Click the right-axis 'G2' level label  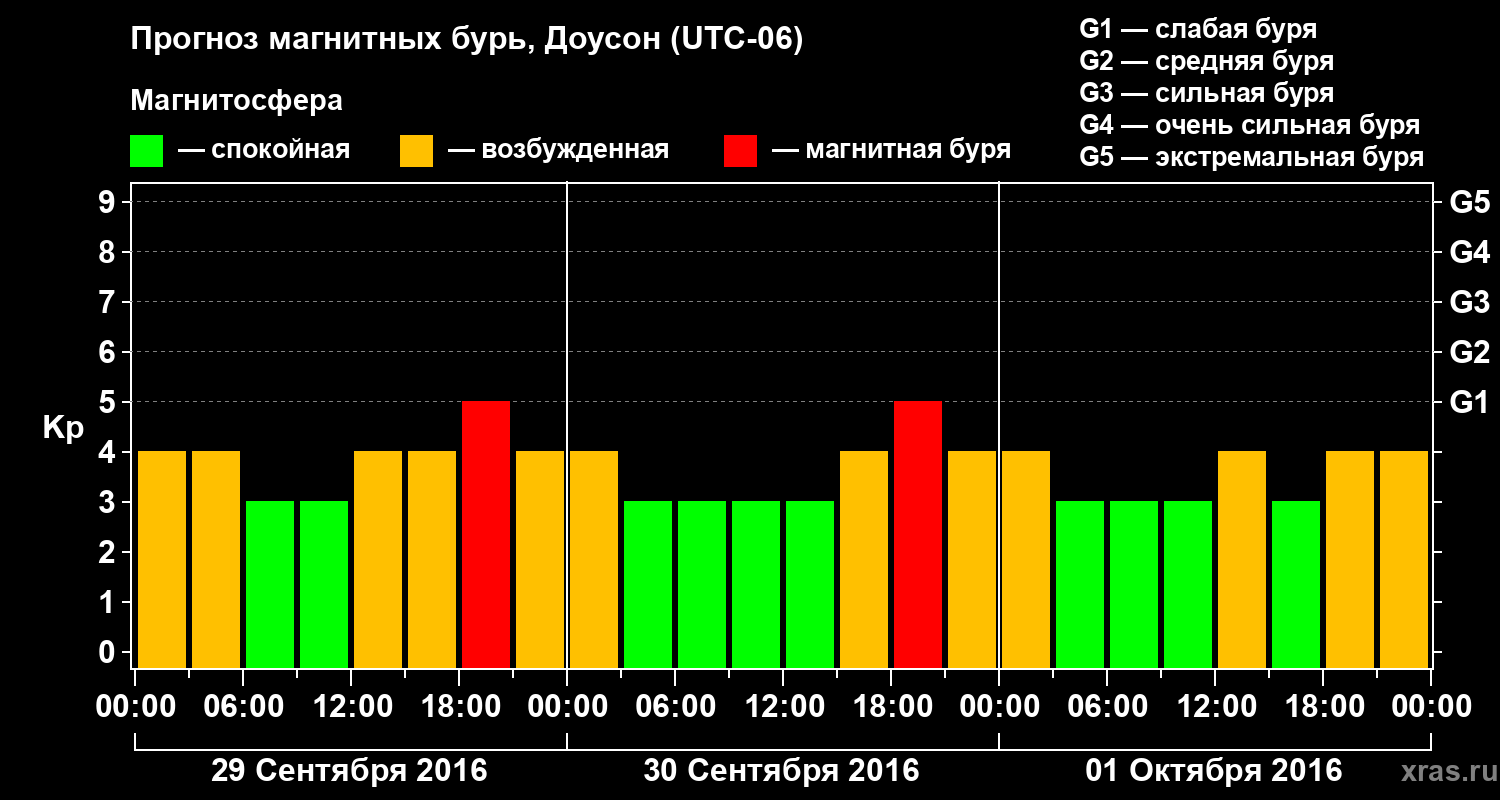[x=1469, y=352]
